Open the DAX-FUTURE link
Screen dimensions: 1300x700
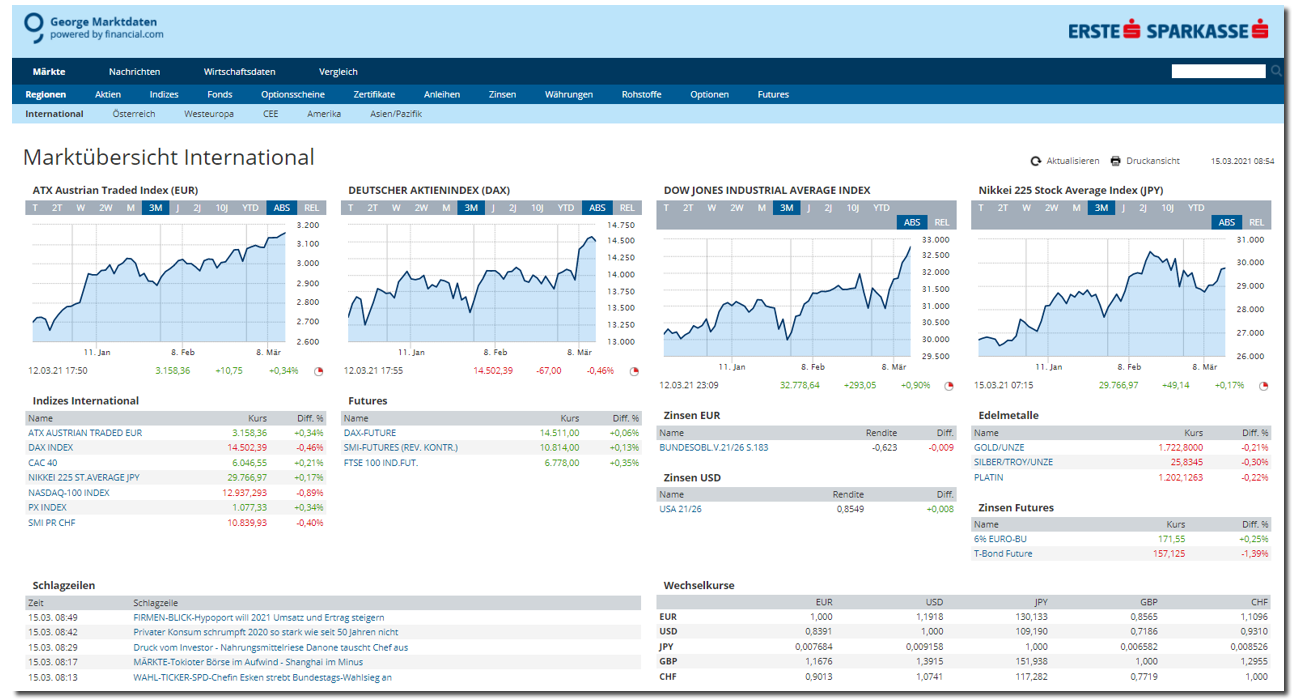coord(370,433)
